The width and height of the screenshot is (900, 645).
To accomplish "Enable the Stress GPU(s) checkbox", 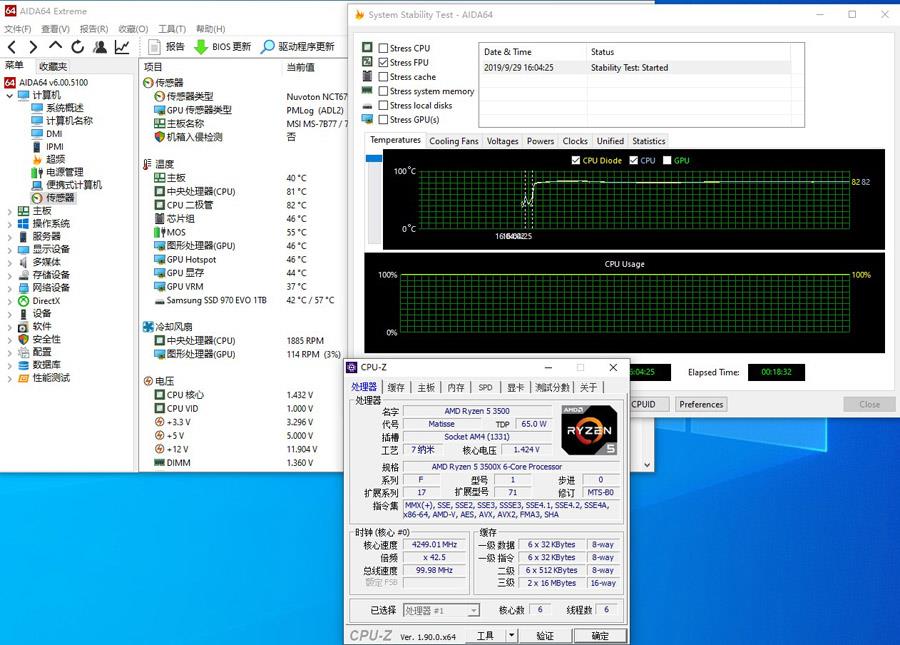I will (x=383, y=120).
